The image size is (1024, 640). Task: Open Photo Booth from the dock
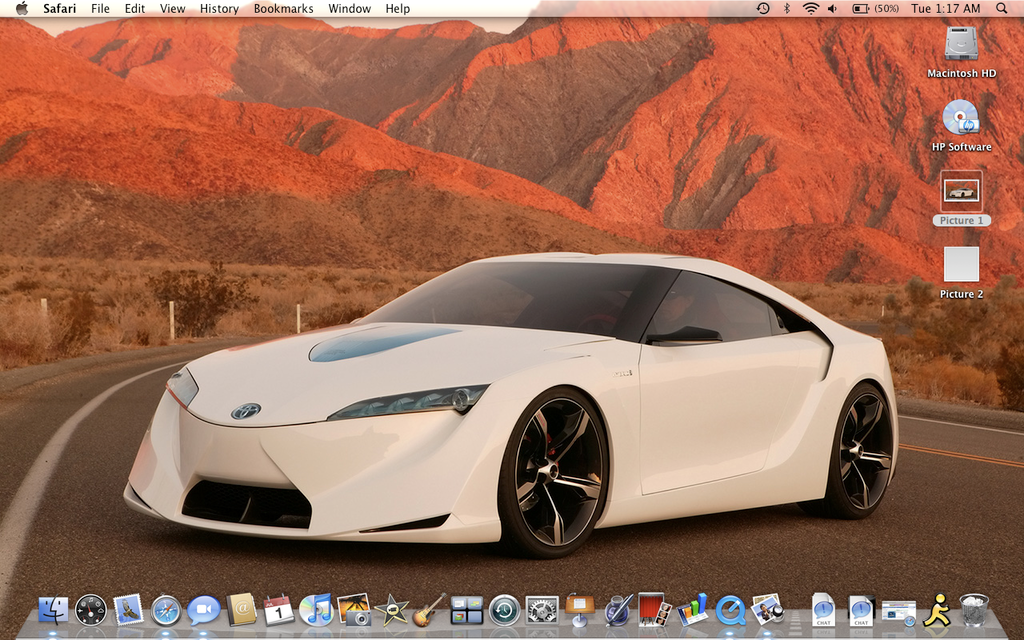652,609
